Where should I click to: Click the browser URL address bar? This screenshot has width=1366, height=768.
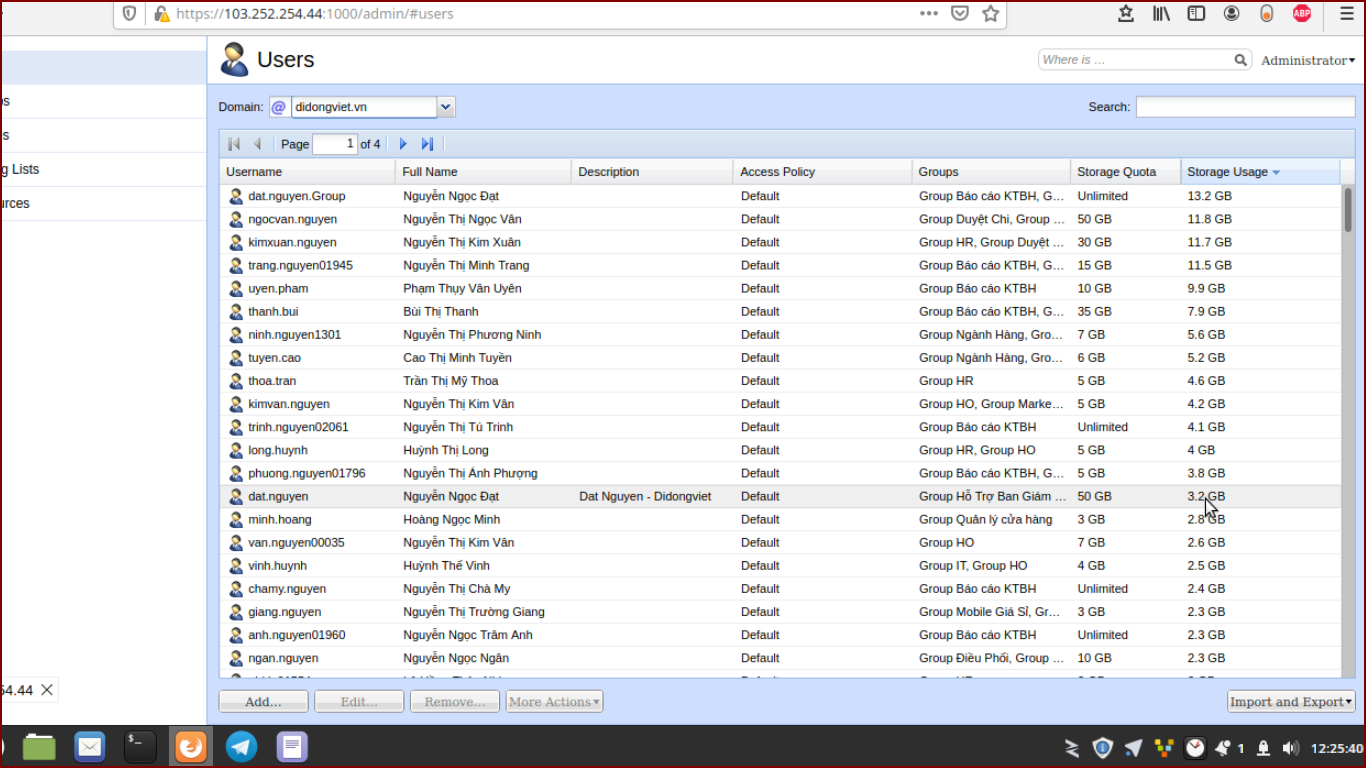(x=540, y=14)
